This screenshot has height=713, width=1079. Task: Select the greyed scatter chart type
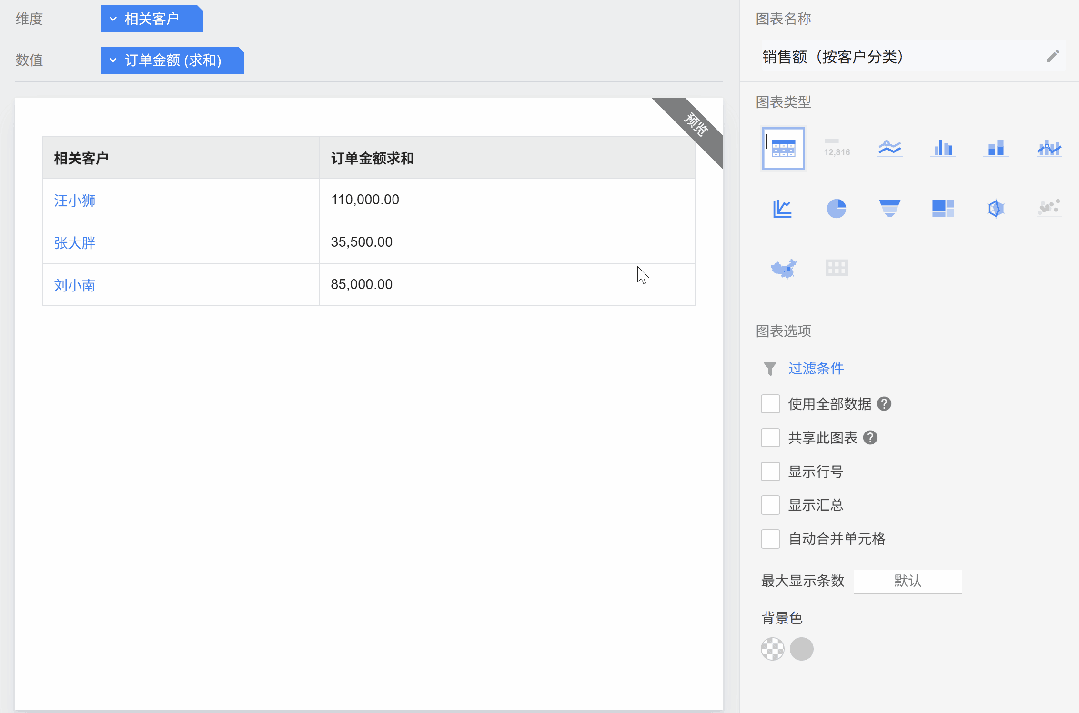coord(1049,208)
